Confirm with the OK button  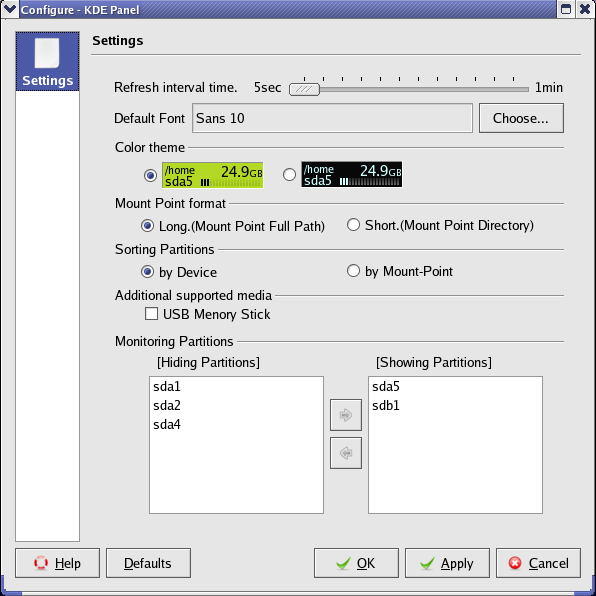tap(356, 563)
